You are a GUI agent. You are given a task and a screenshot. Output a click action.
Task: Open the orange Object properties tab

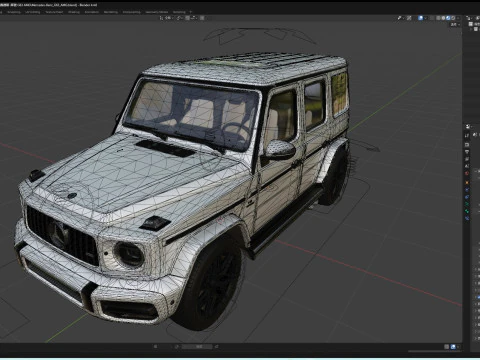point(467,183)
